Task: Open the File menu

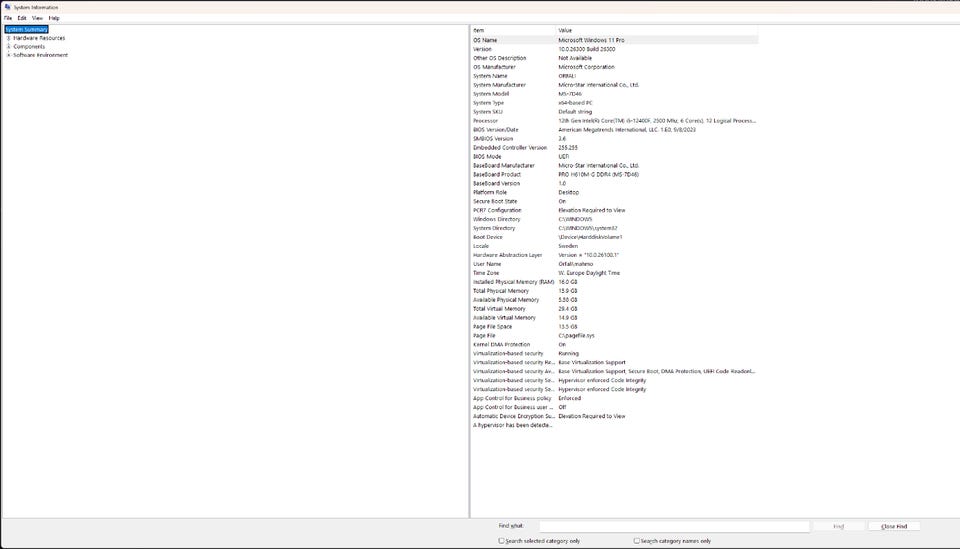Action: point(8,18)
